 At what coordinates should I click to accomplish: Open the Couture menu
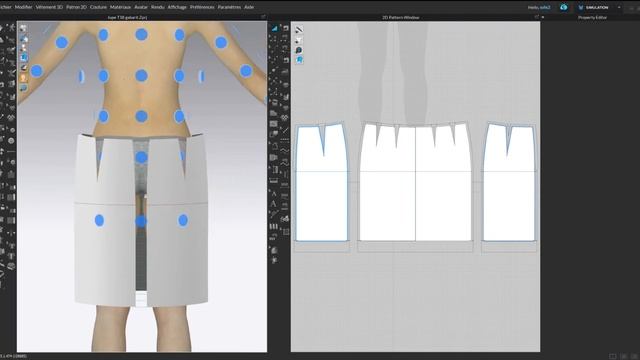coord(98,7)
